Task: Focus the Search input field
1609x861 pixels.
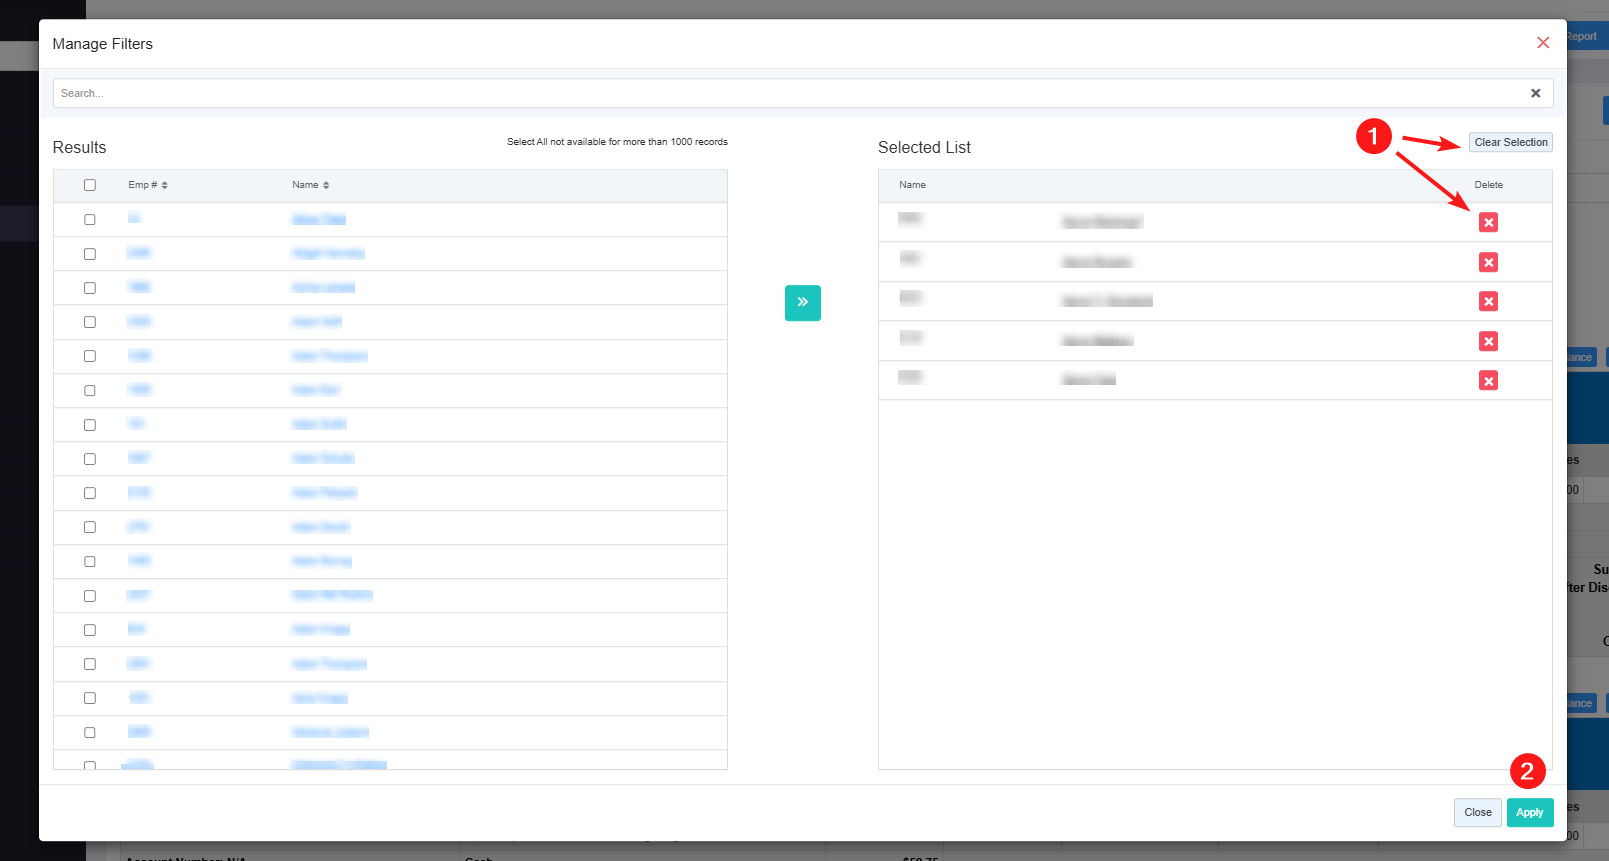Action: coord(780,93)
